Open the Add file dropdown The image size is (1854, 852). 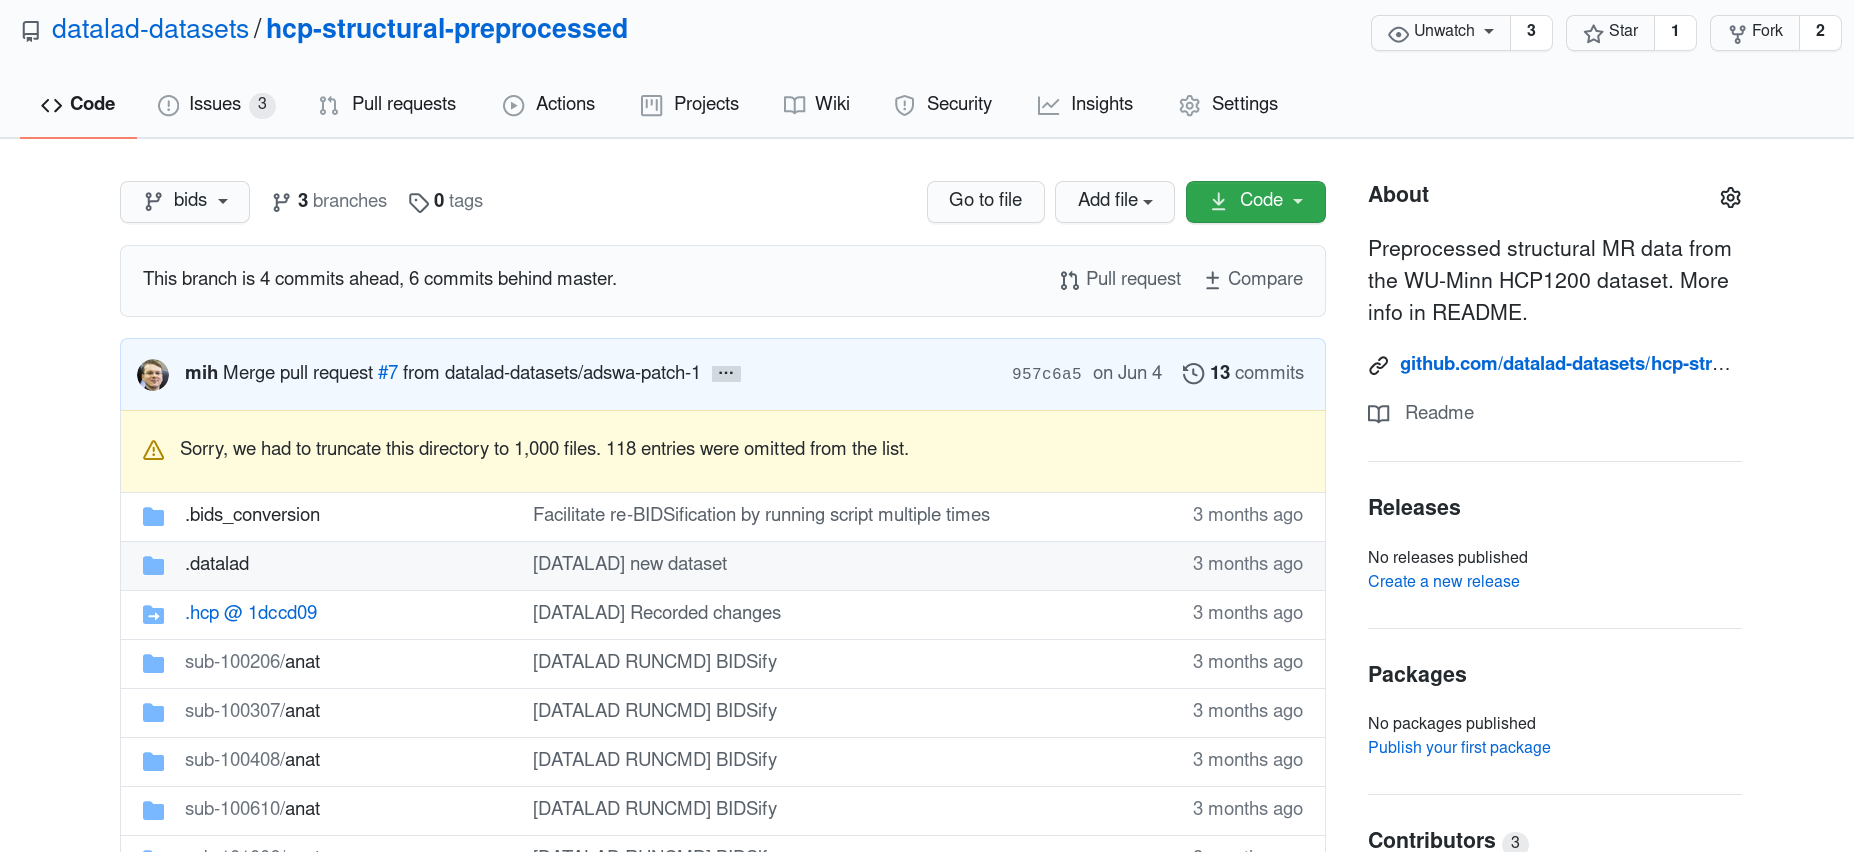pos(1114,201)
